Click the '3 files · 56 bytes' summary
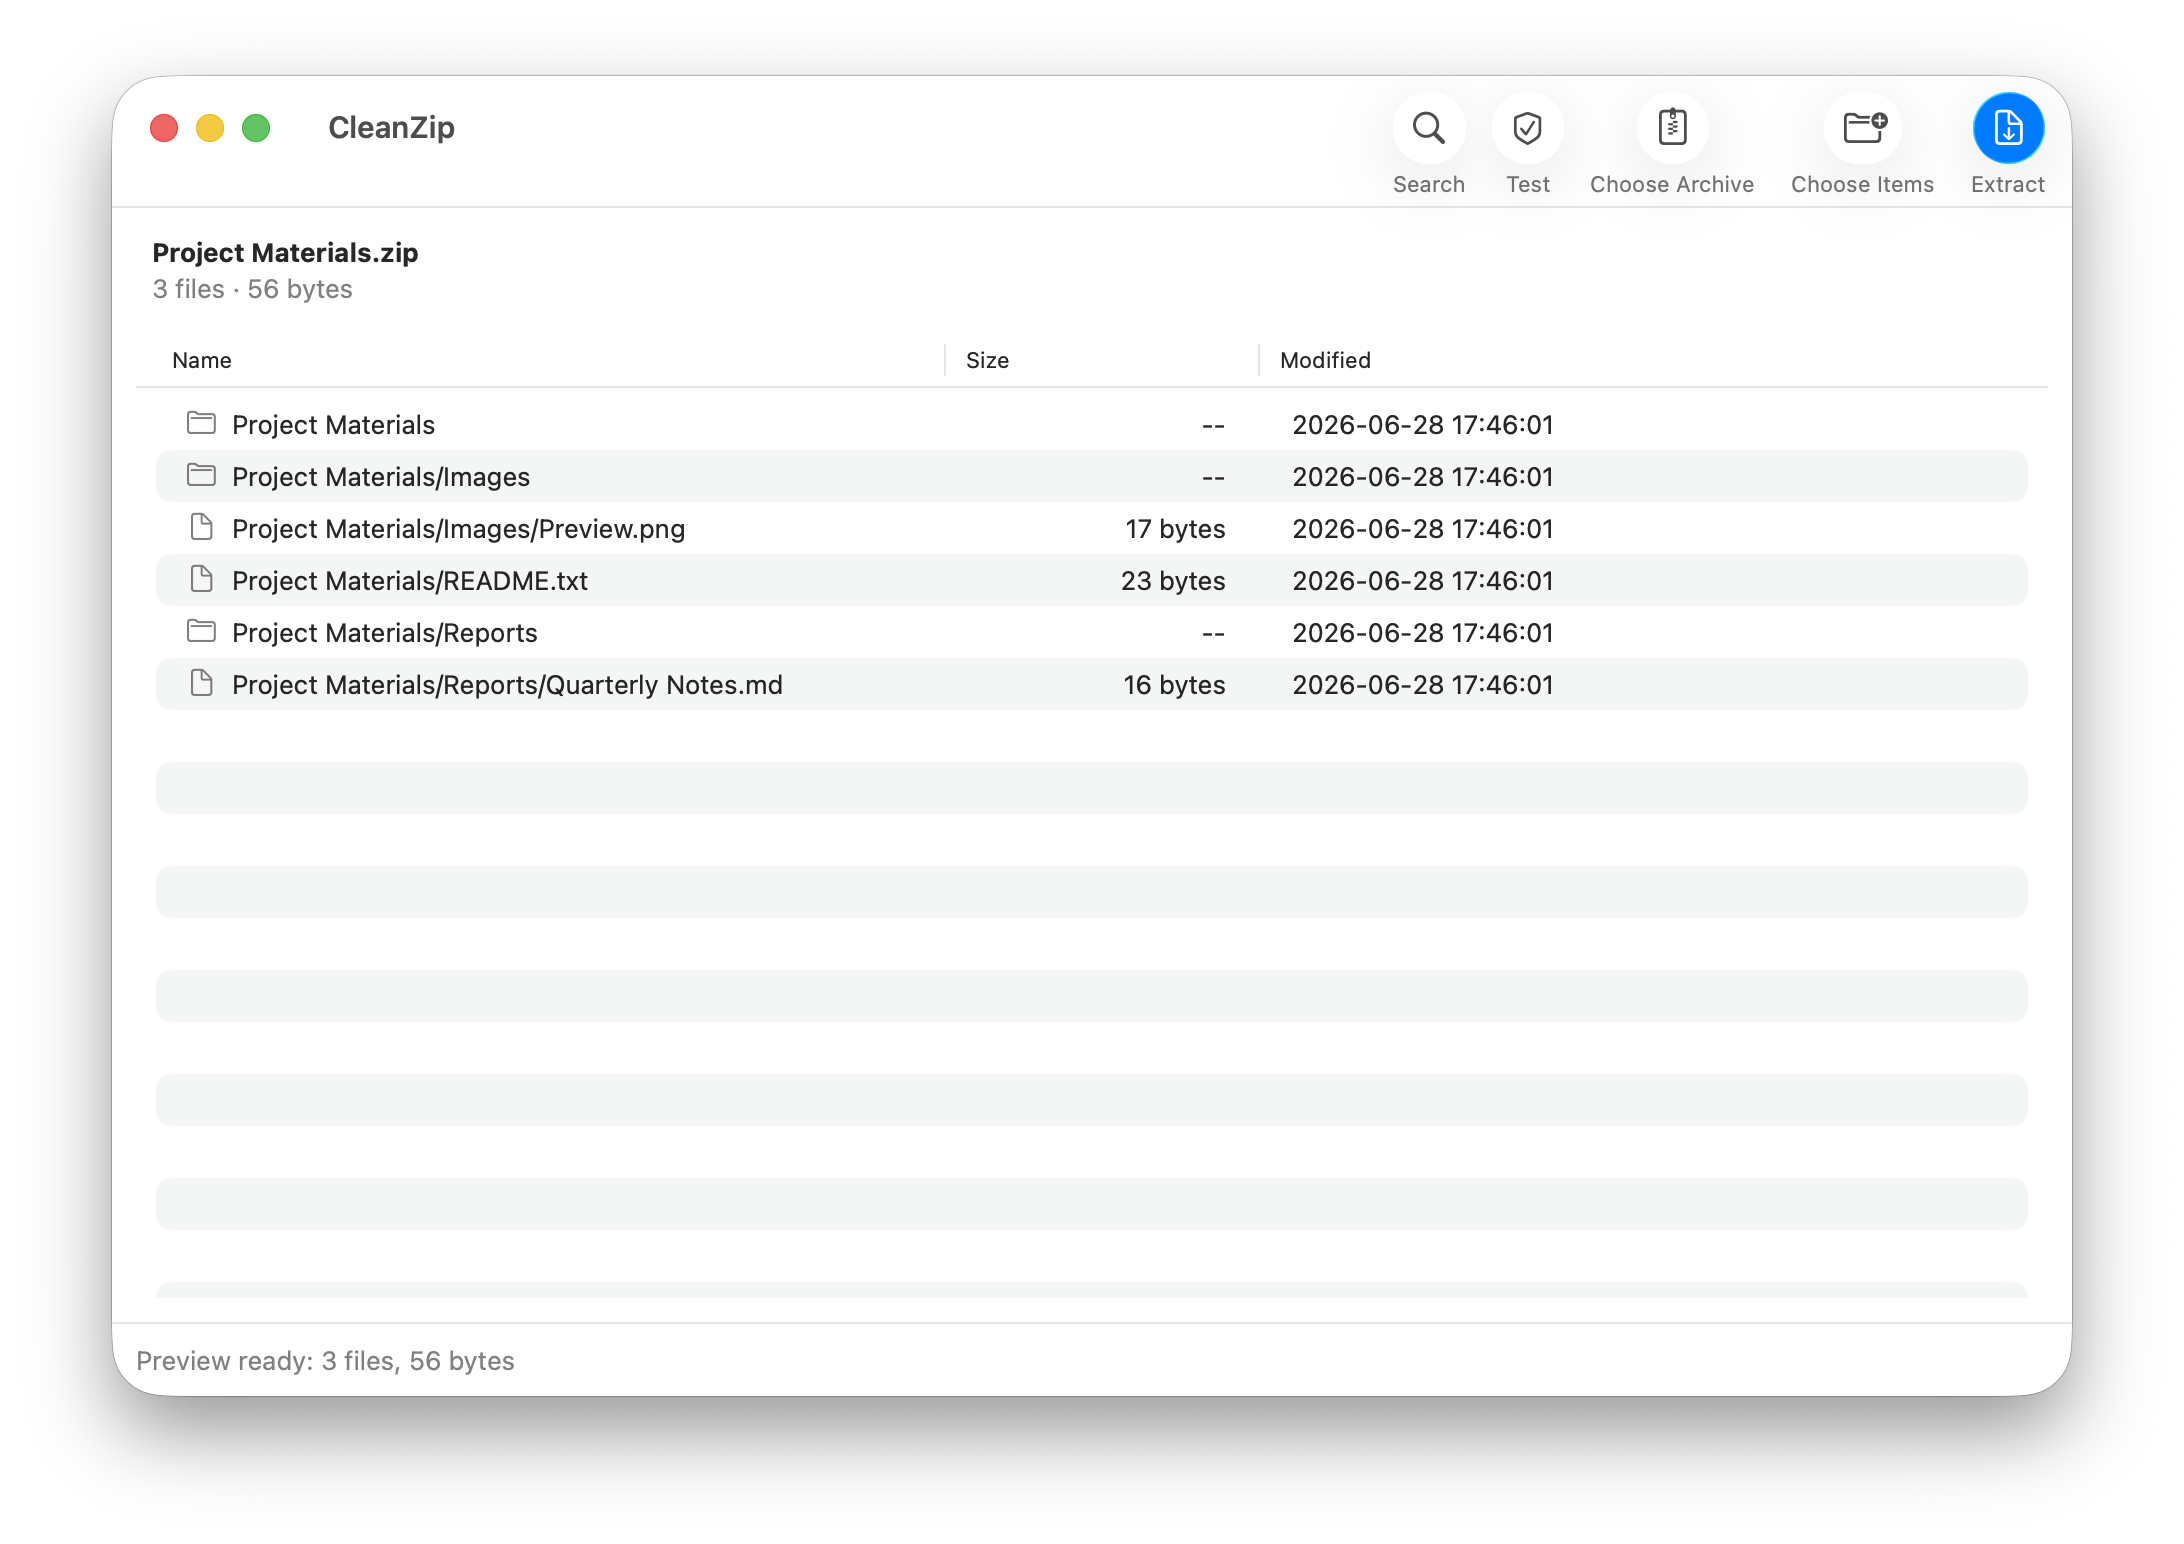 (253, 289)
